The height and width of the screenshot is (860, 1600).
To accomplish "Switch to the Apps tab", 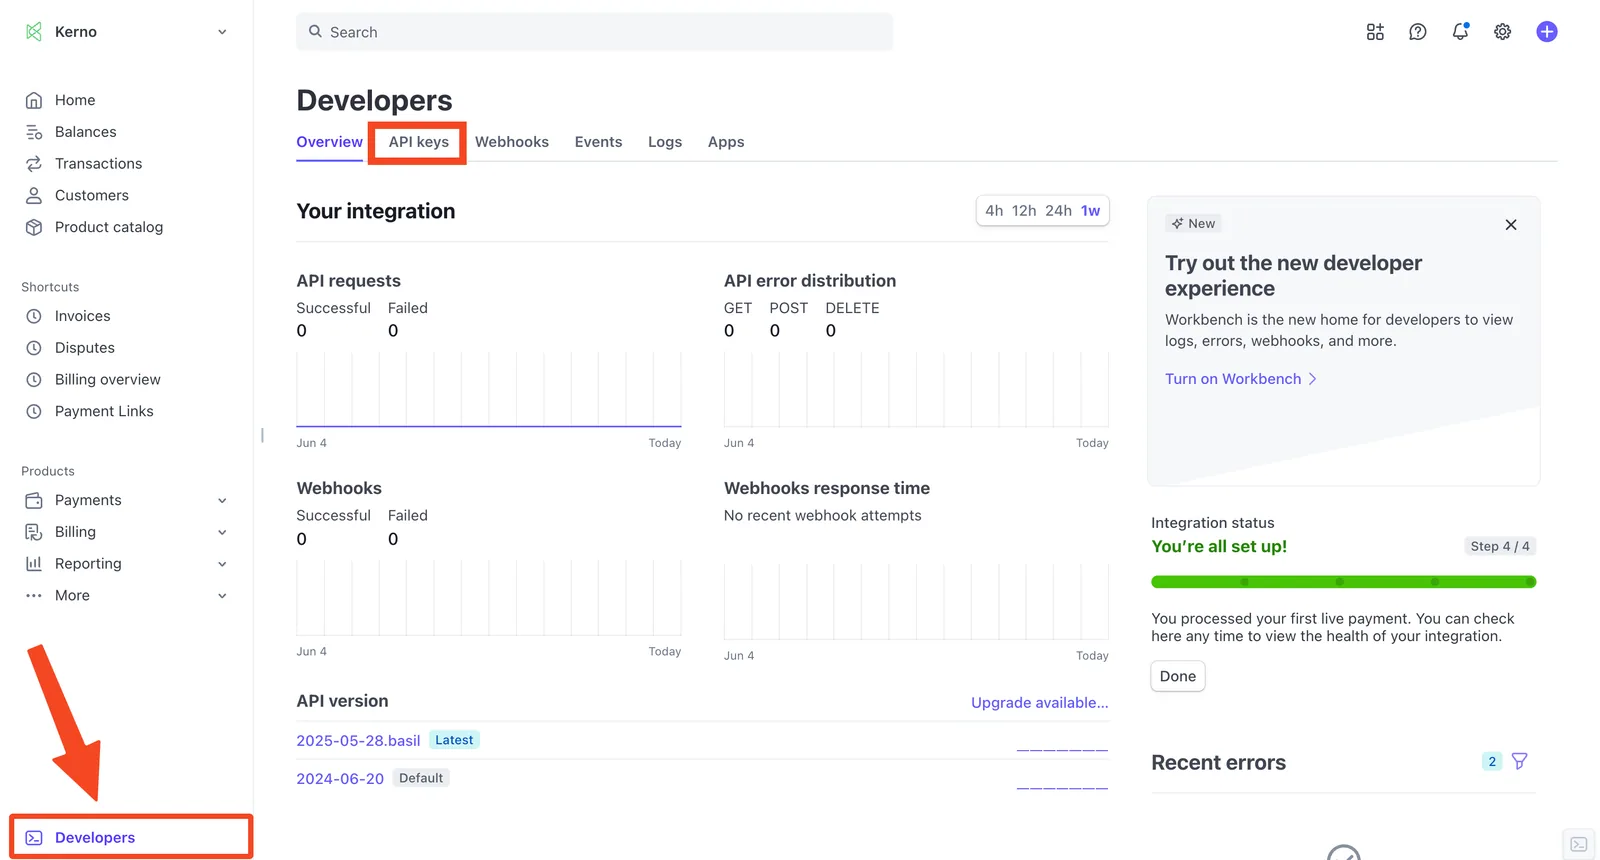I will [x=726, y=142].
